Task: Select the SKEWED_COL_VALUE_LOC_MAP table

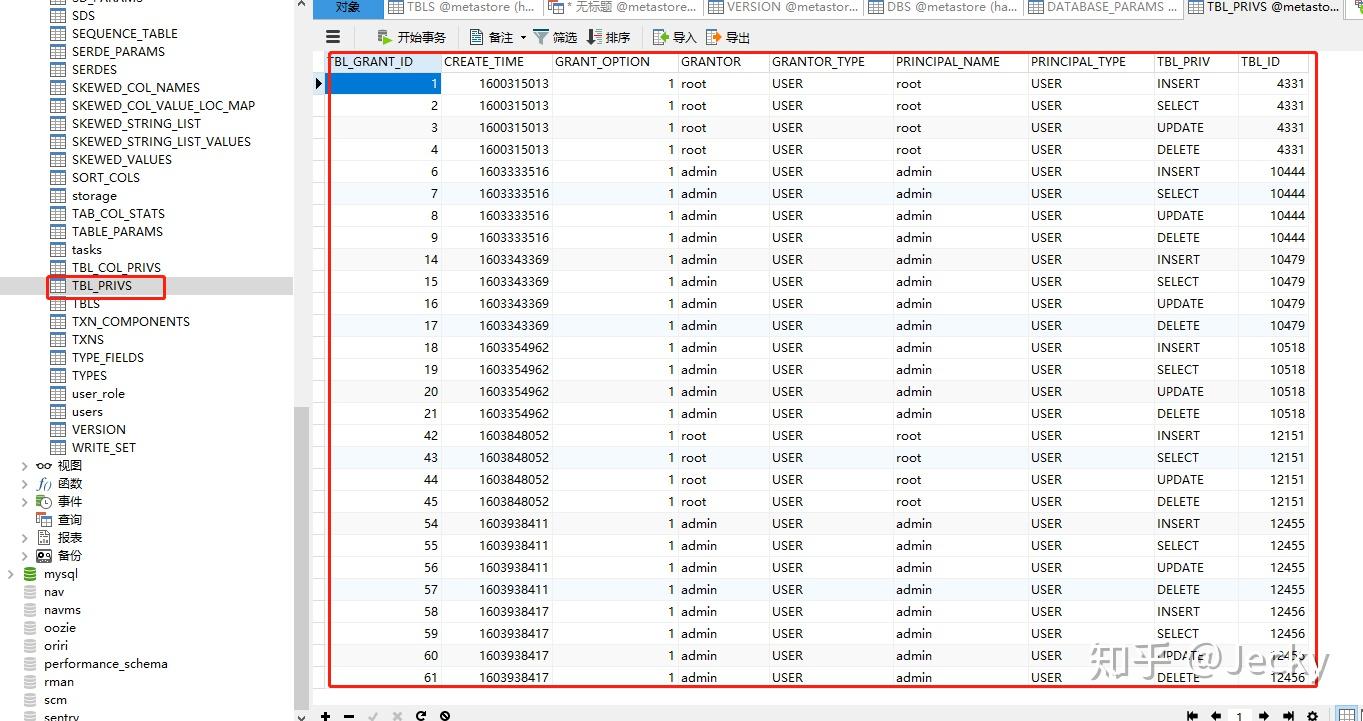Action: pos(163,105)
